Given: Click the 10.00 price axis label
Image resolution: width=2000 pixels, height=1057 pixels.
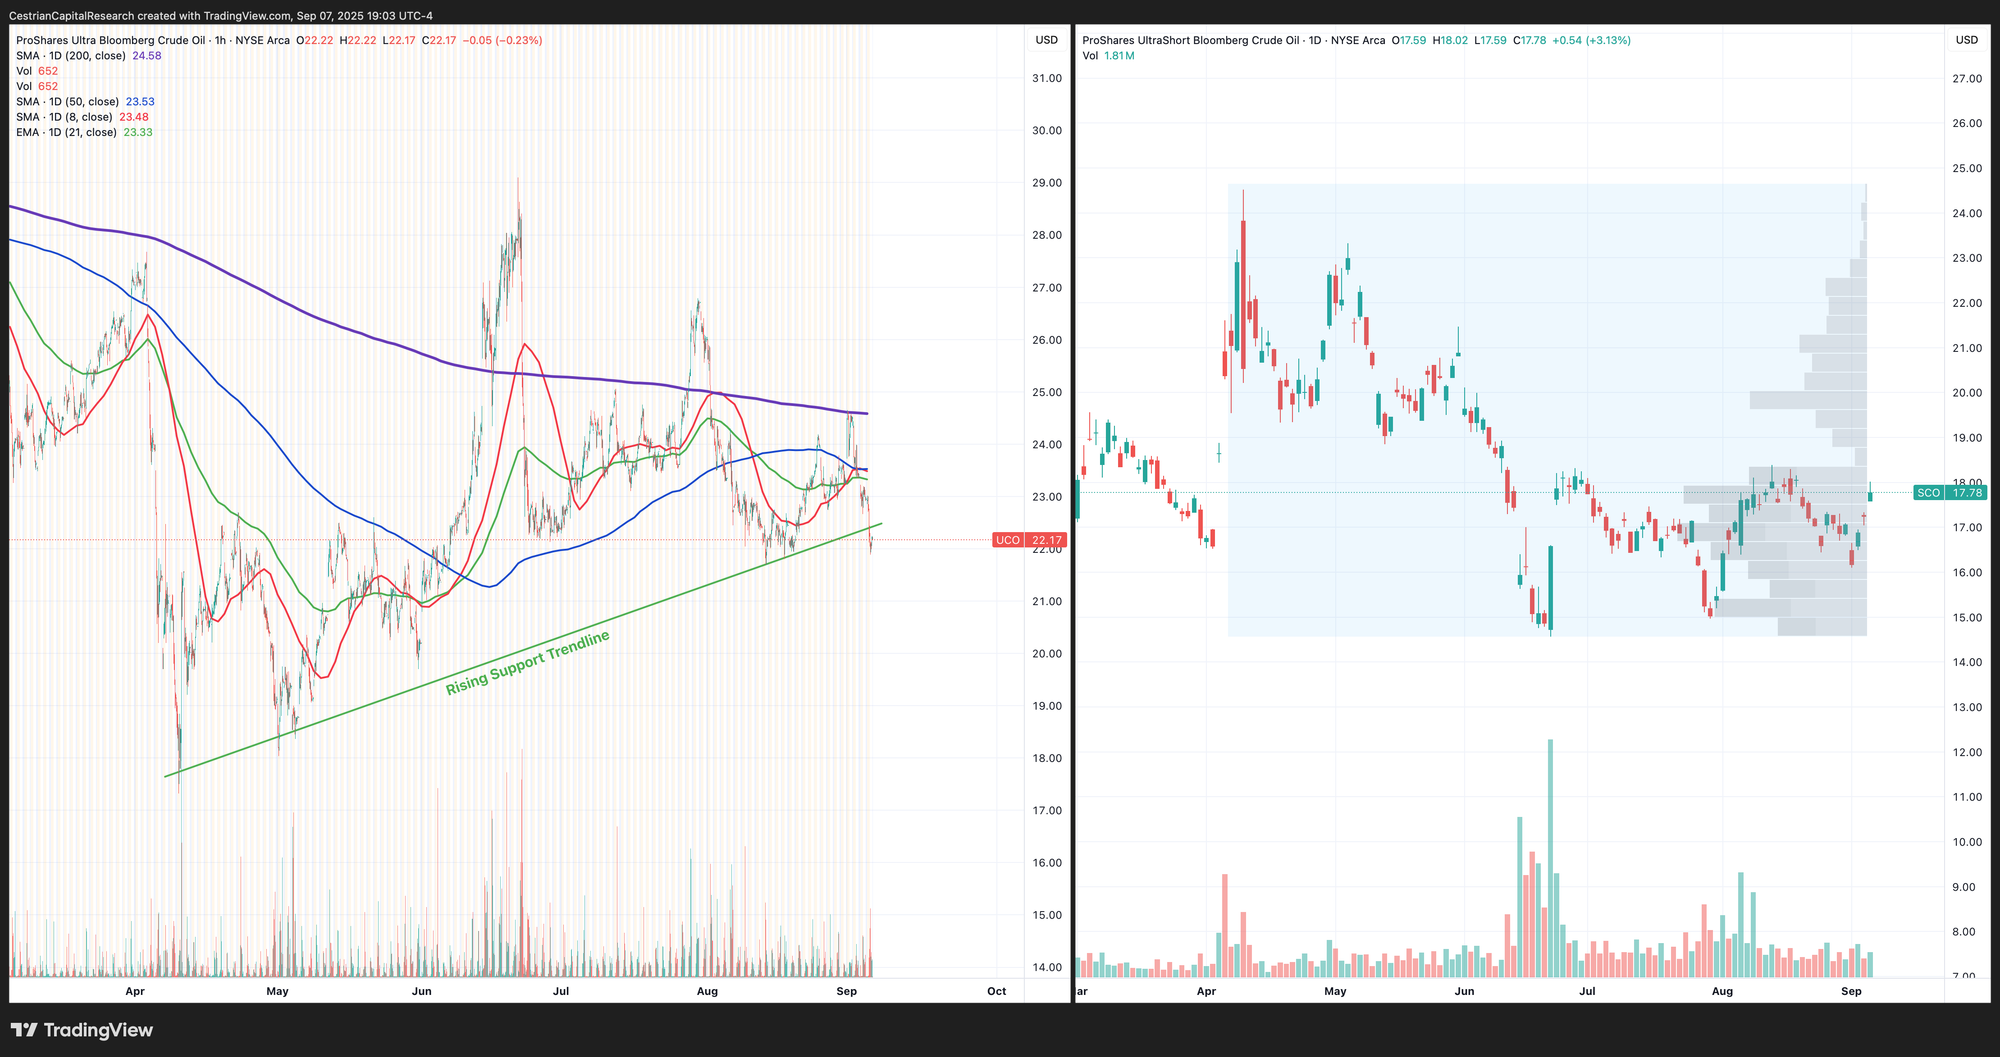Looking at the screenshot, I should (x=1967, y=842).
